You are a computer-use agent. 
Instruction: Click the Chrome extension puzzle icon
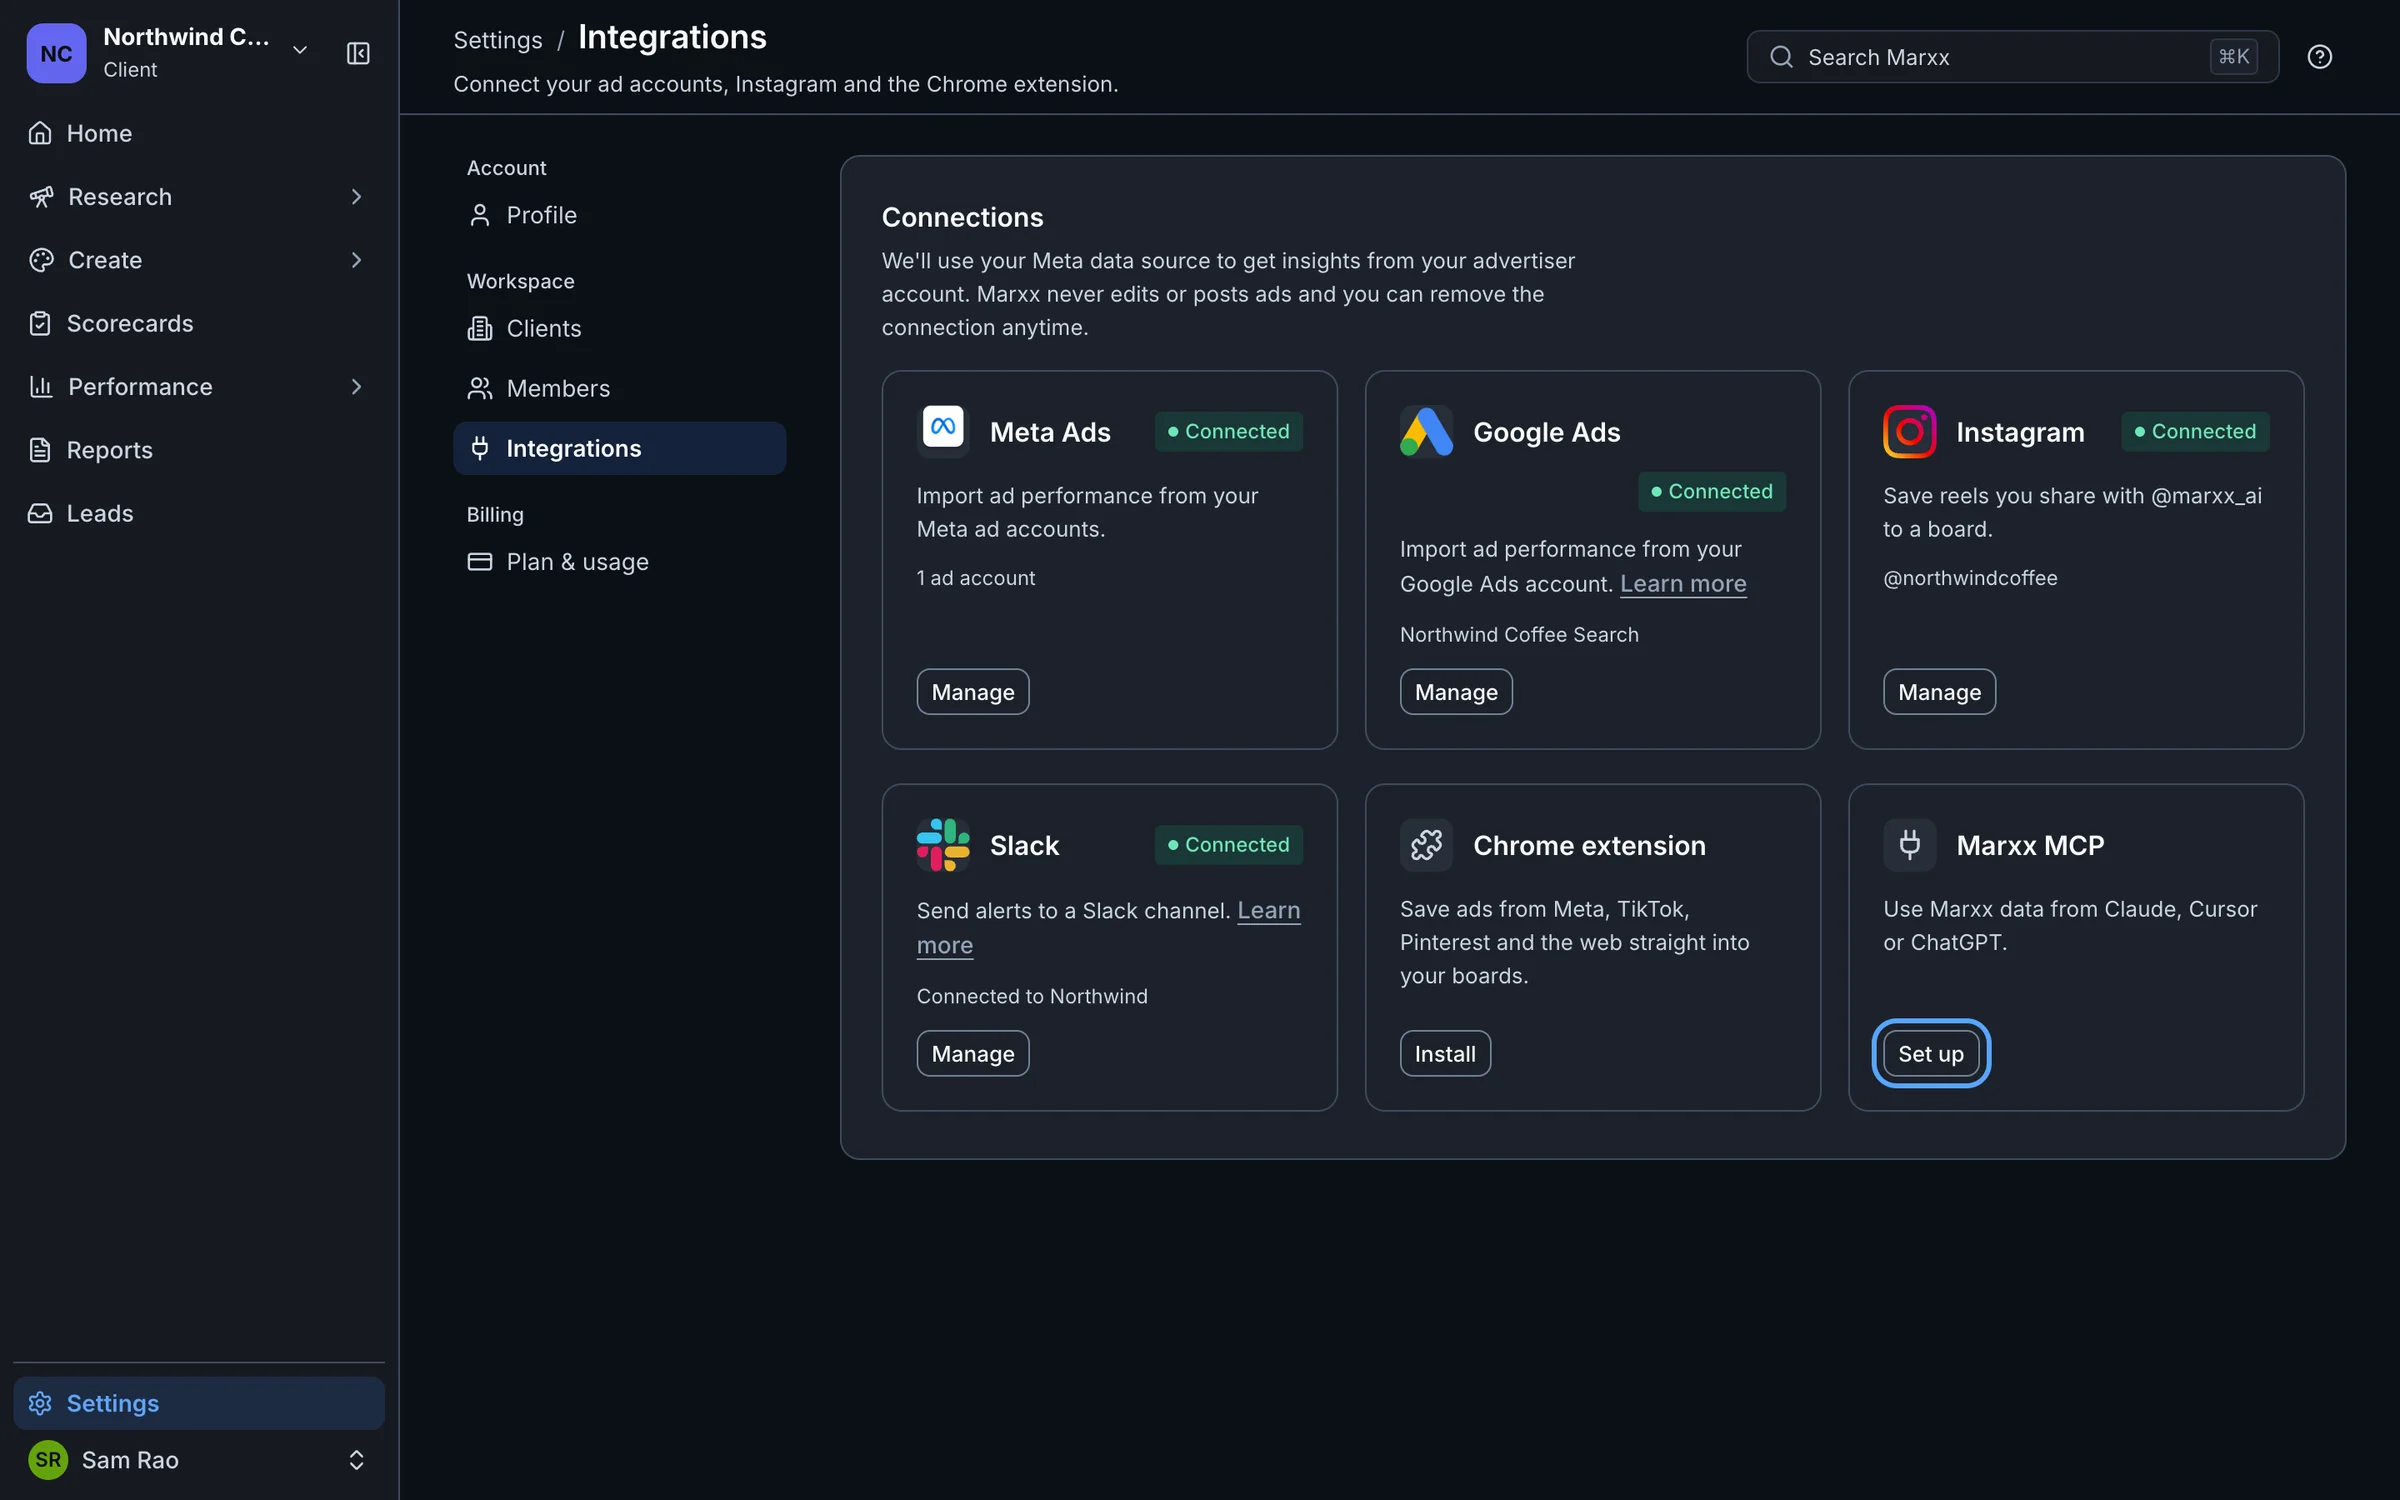click(x=1426, y=845)
